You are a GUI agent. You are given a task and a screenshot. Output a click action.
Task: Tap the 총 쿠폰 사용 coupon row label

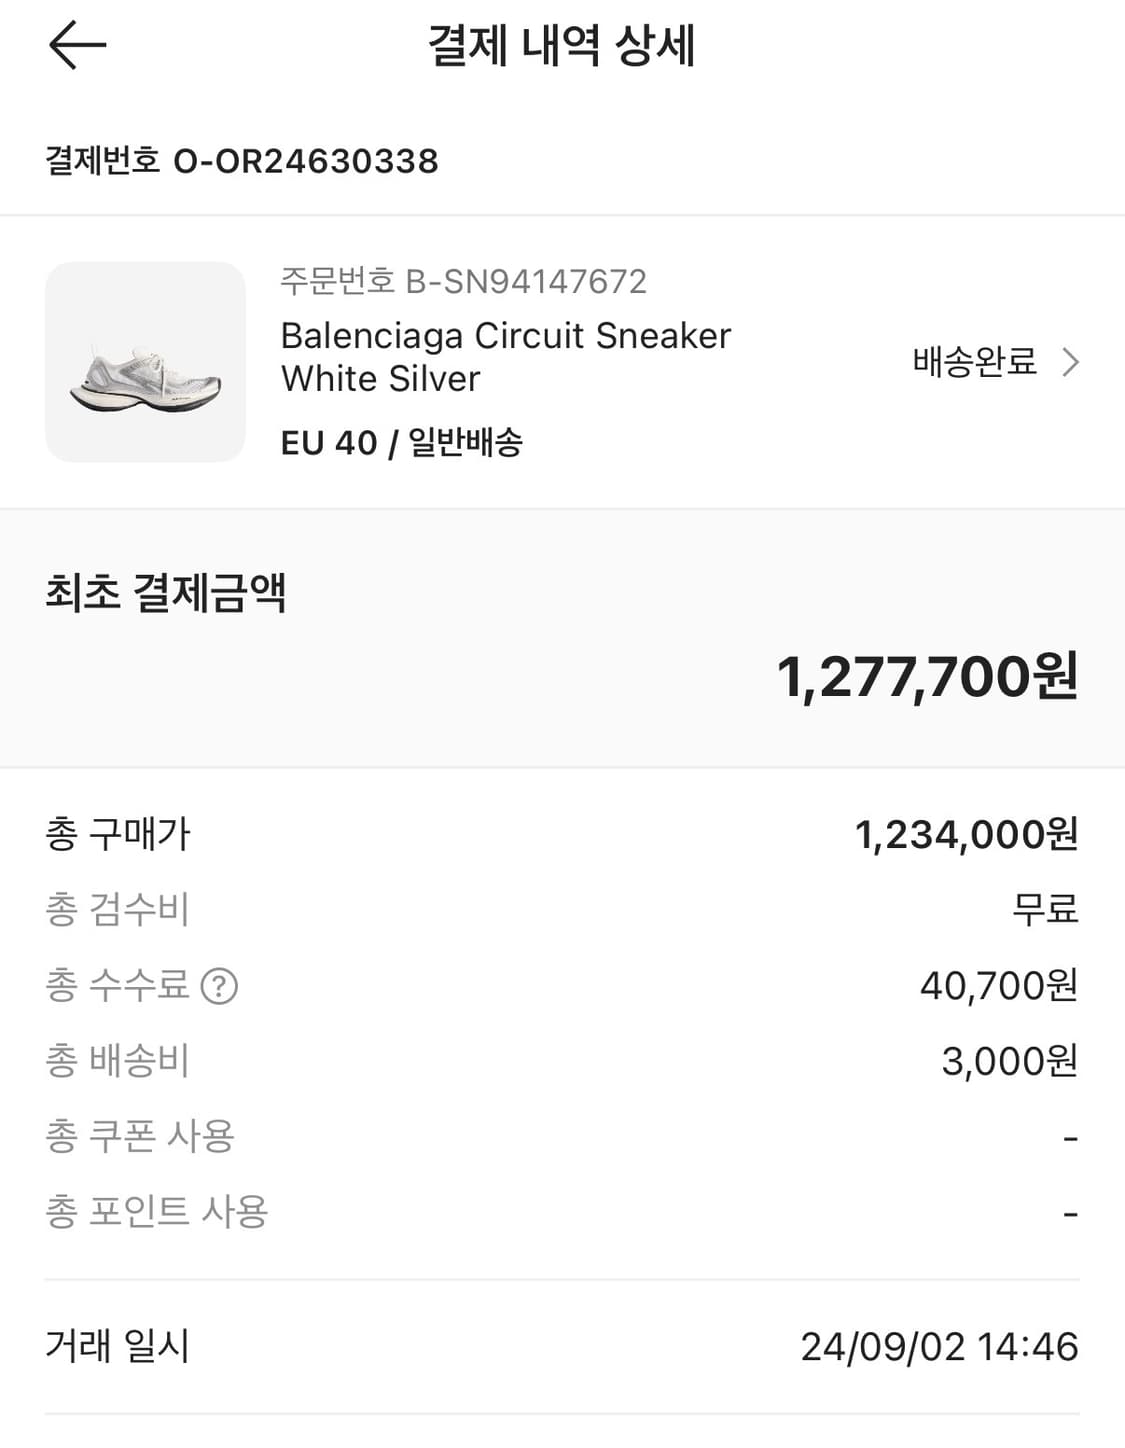140,1136
